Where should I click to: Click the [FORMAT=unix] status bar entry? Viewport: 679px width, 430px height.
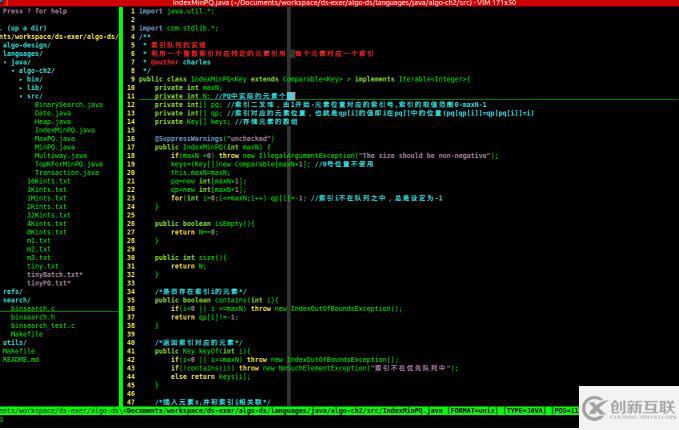pyautogui.click(x=473, y=411)
